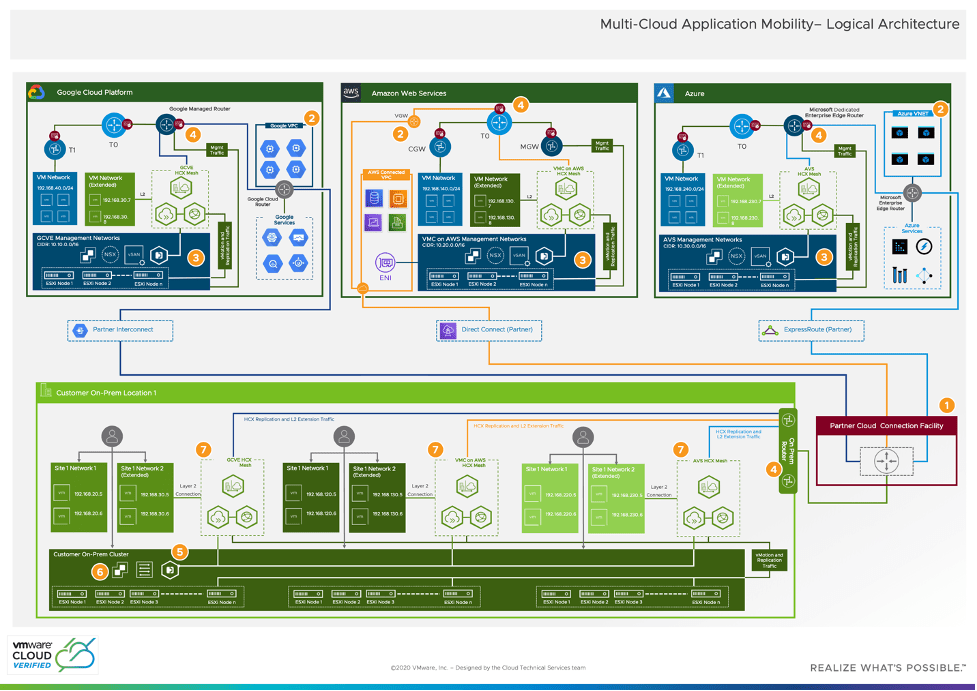Click the AWS logo in the header
The height and width of the screenshot is (691, 977).
(x=351, y=93)
